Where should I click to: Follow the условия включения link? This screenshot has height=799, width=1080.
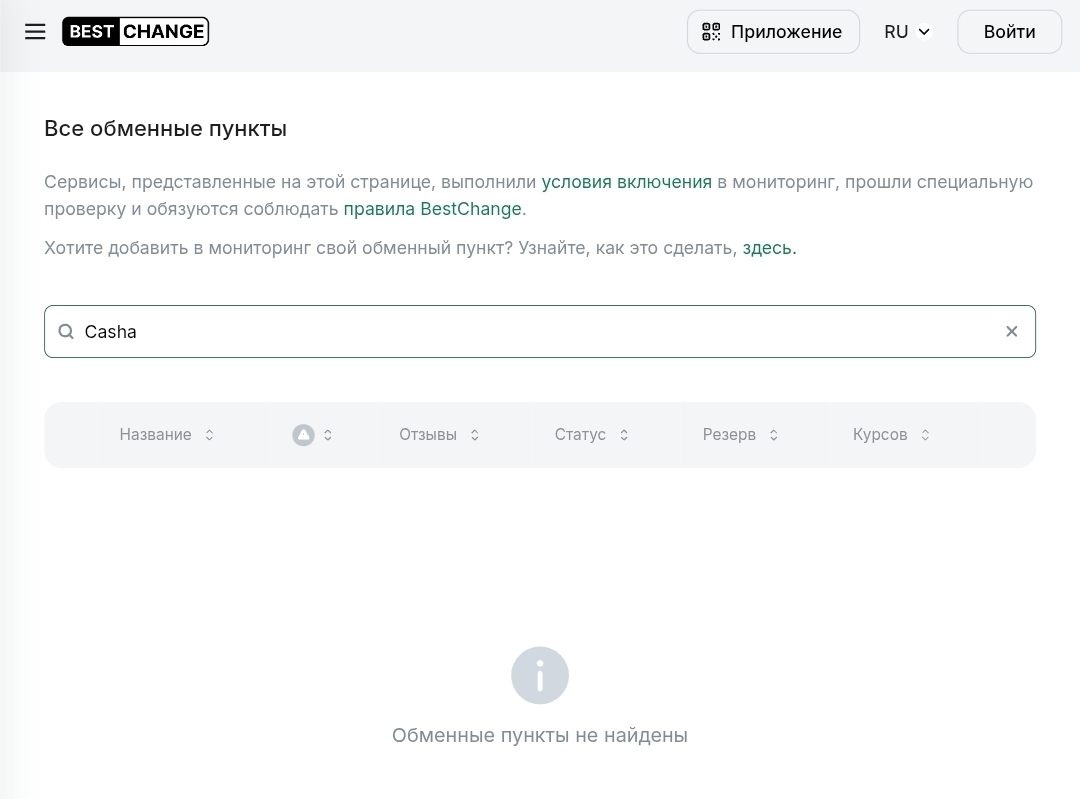(626, 182)
